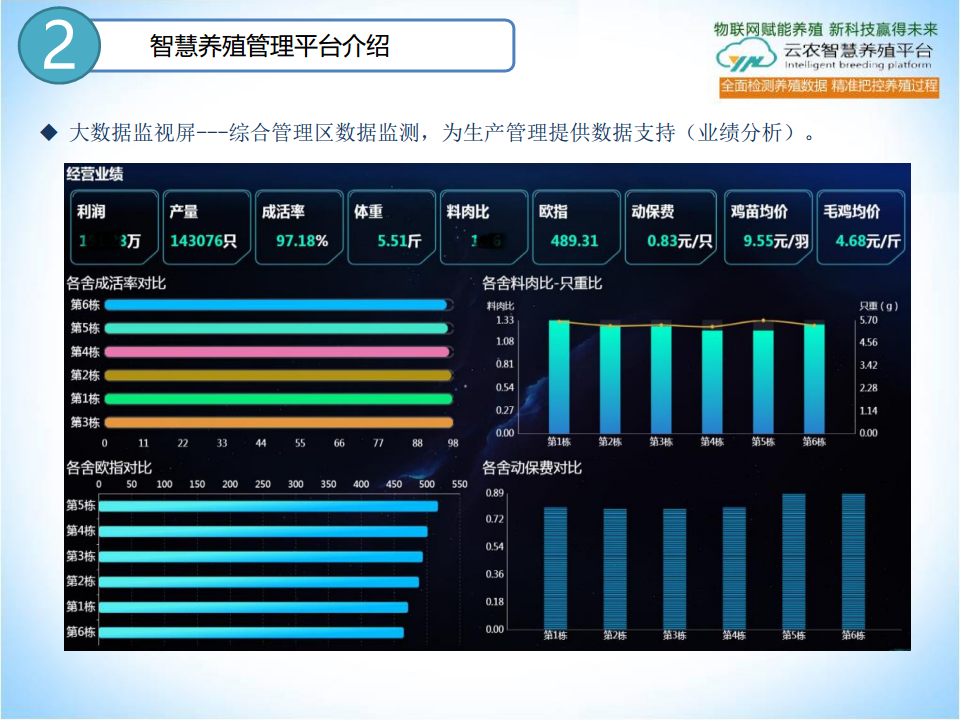Select the 第5栋 bar in 各舍欧指对比
This screenshot has width=960, height=720.
pyautogui.click(x=268, y=506)
